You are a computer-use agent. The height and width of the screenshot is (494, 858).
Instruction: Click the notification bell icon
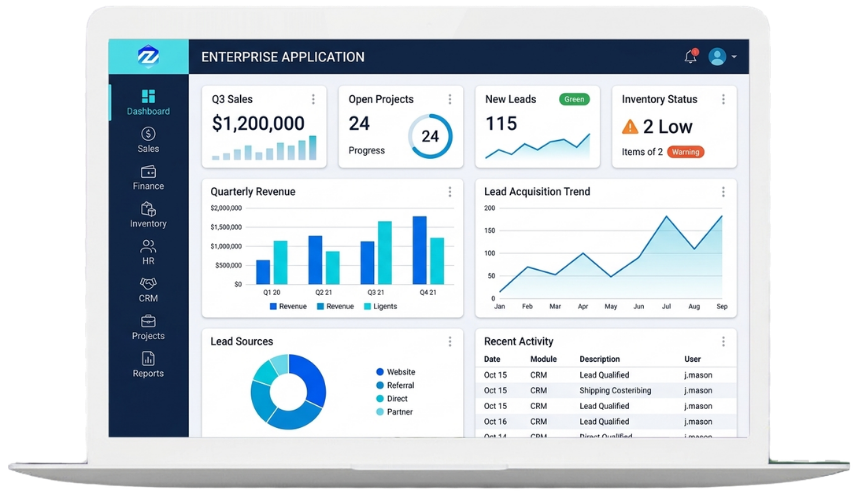click(x=691, y=56)
